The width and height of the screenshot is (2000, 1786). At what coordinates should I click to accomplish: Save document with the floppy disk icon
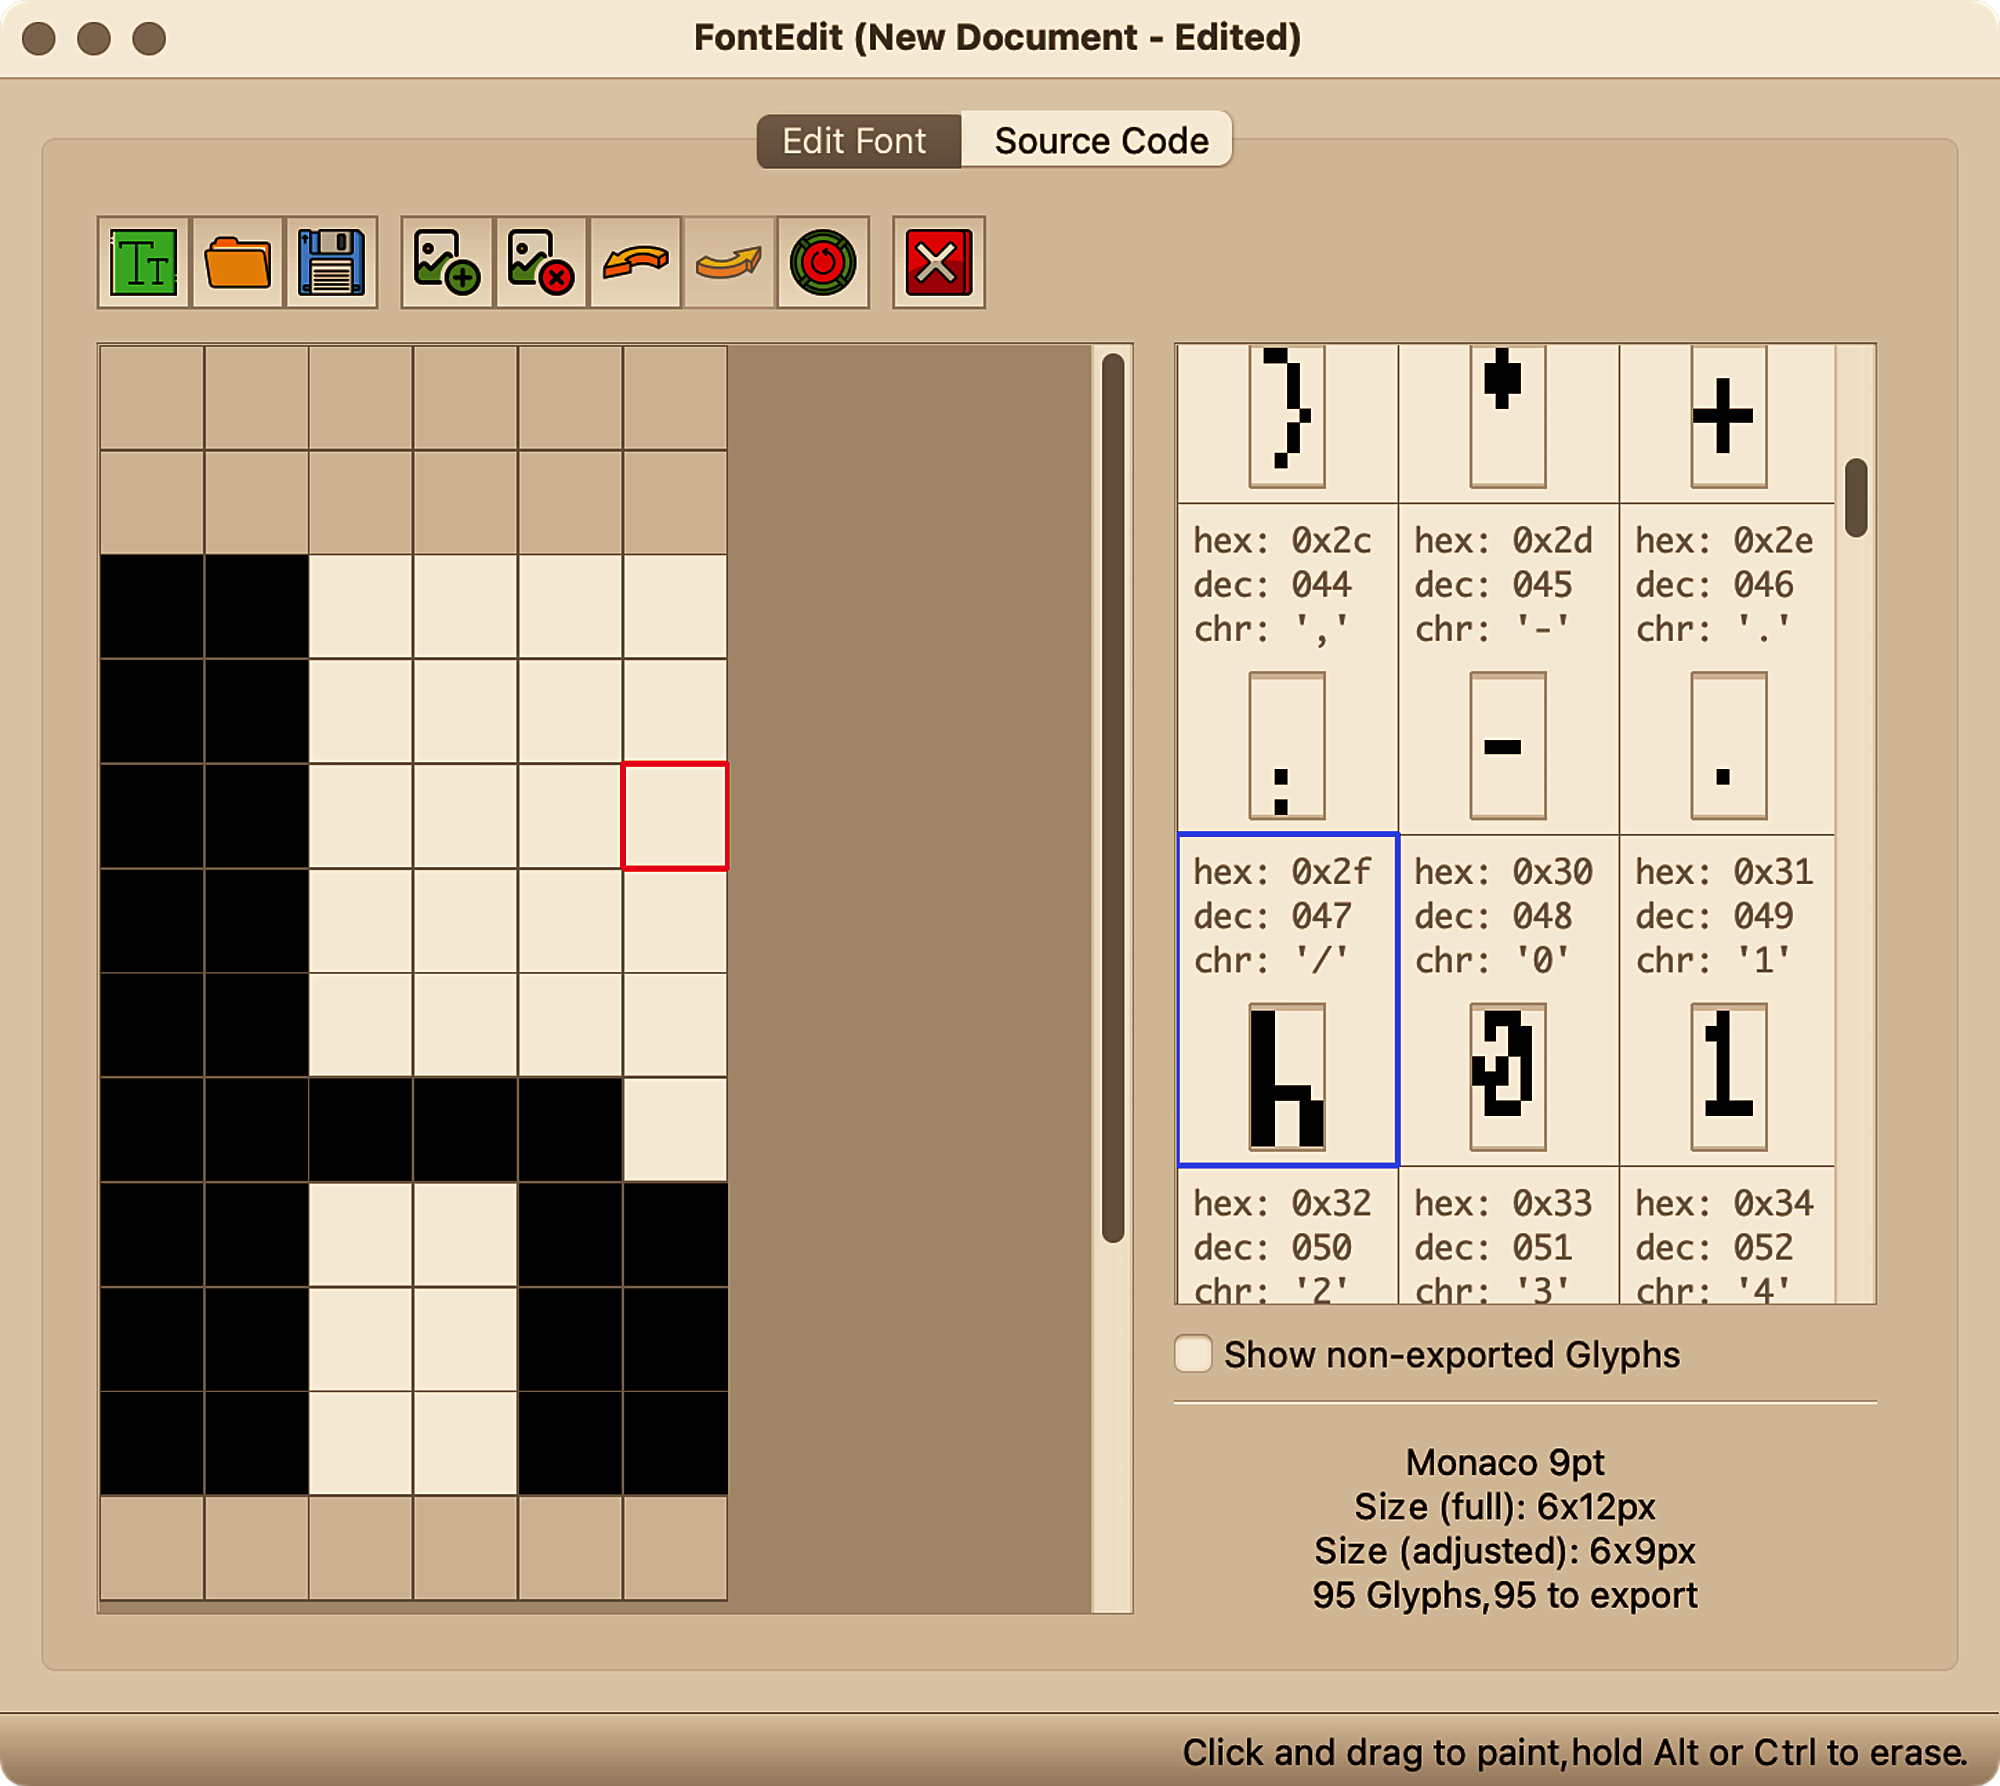[331, 262]
